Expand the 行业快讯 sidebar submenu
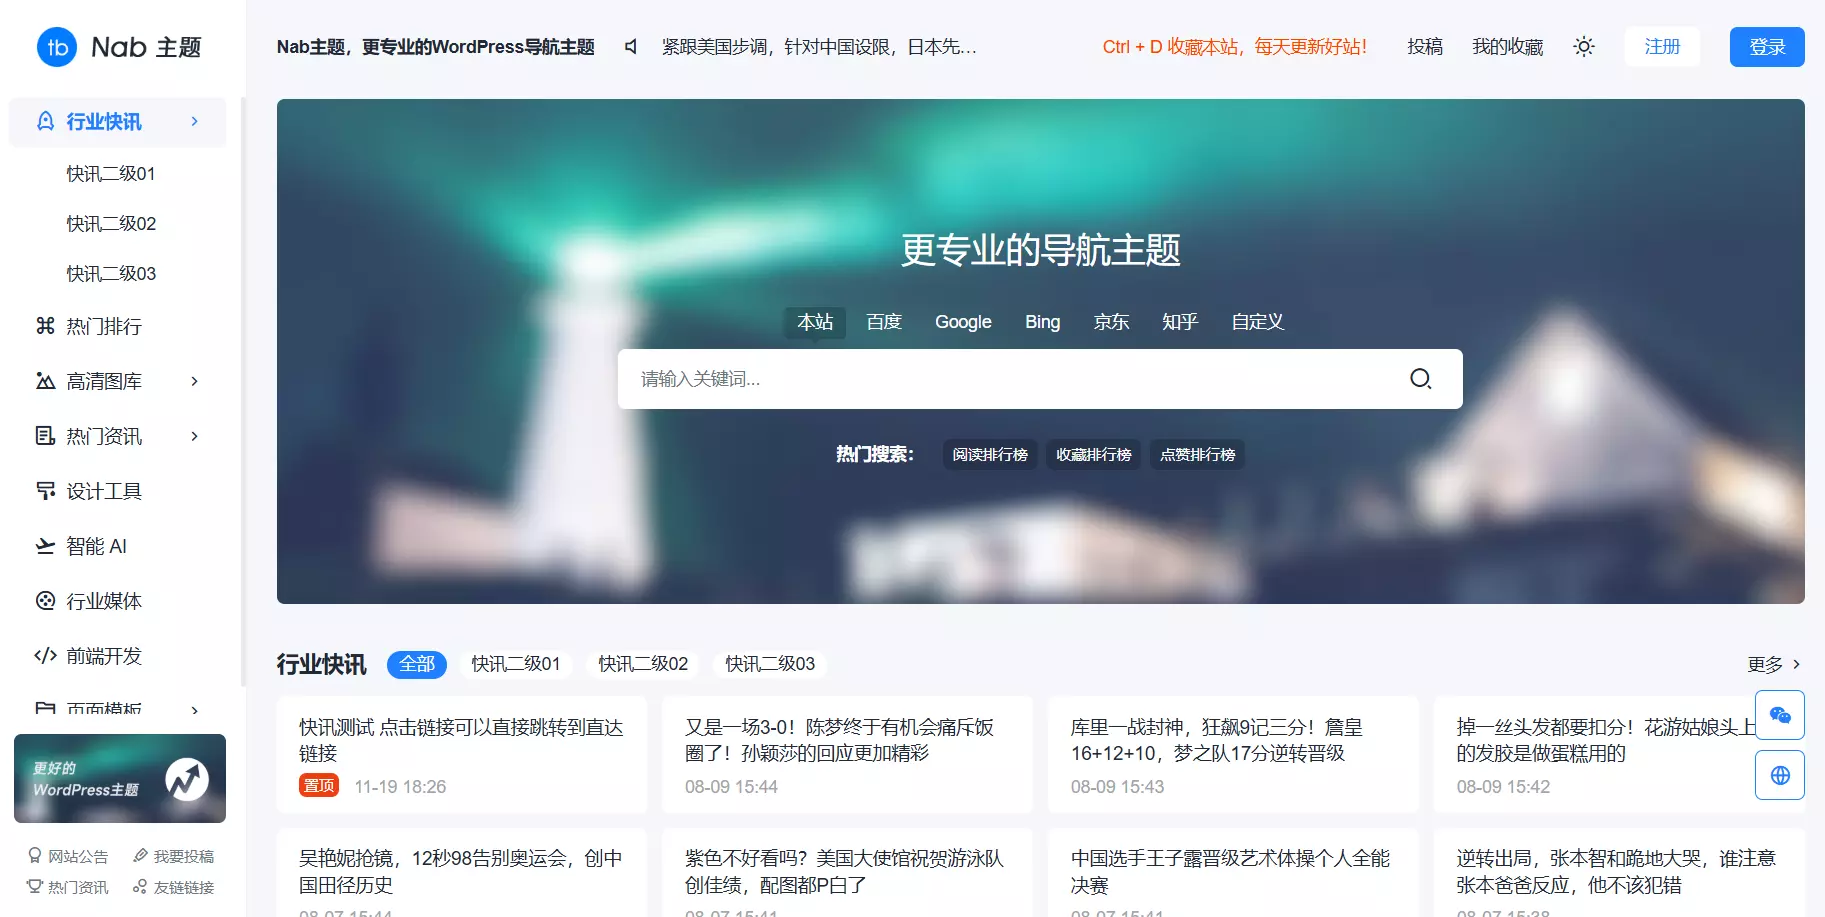1825x917 pixels. 194,121
